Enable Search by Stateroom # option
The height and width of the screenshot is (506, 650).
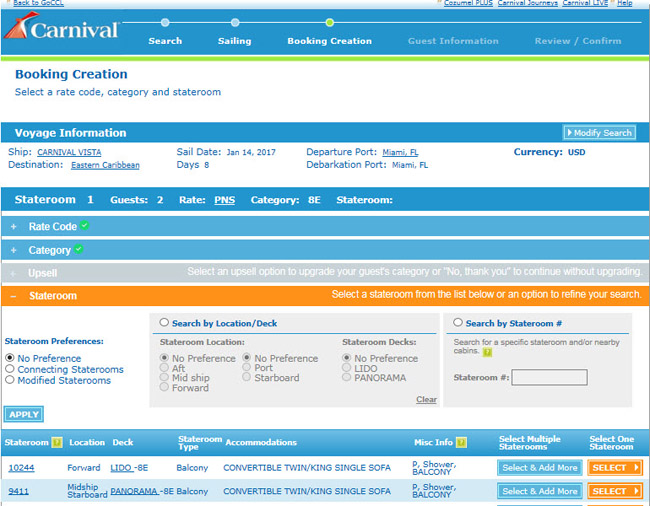point(458,322)
